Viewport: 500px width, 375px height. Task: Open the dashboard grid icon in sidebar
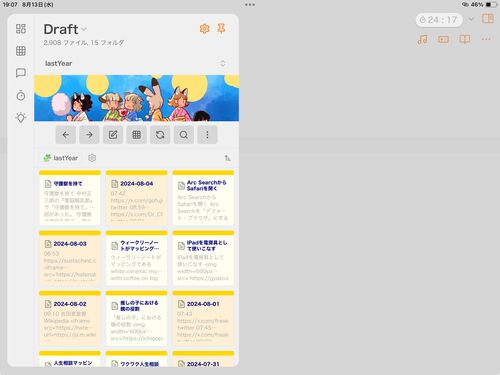[21, 29]
